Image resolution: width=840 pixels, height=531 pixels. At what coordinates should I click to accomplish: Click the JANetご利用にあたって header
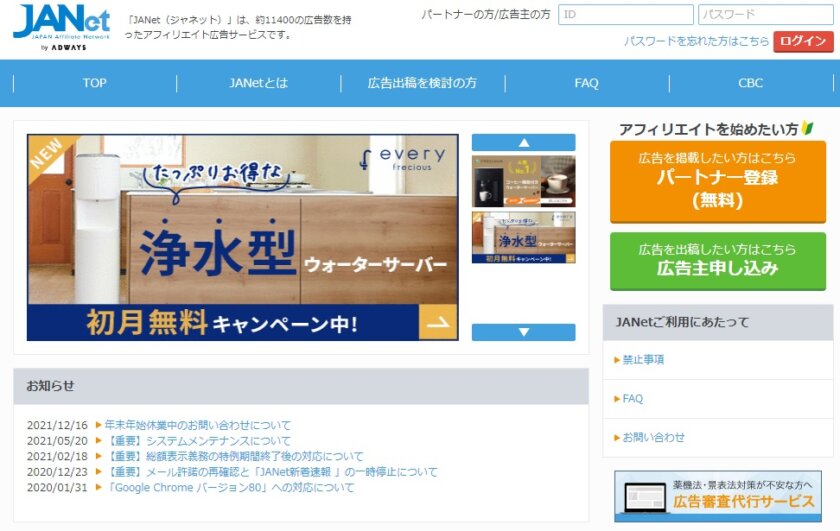click(718, 322)
